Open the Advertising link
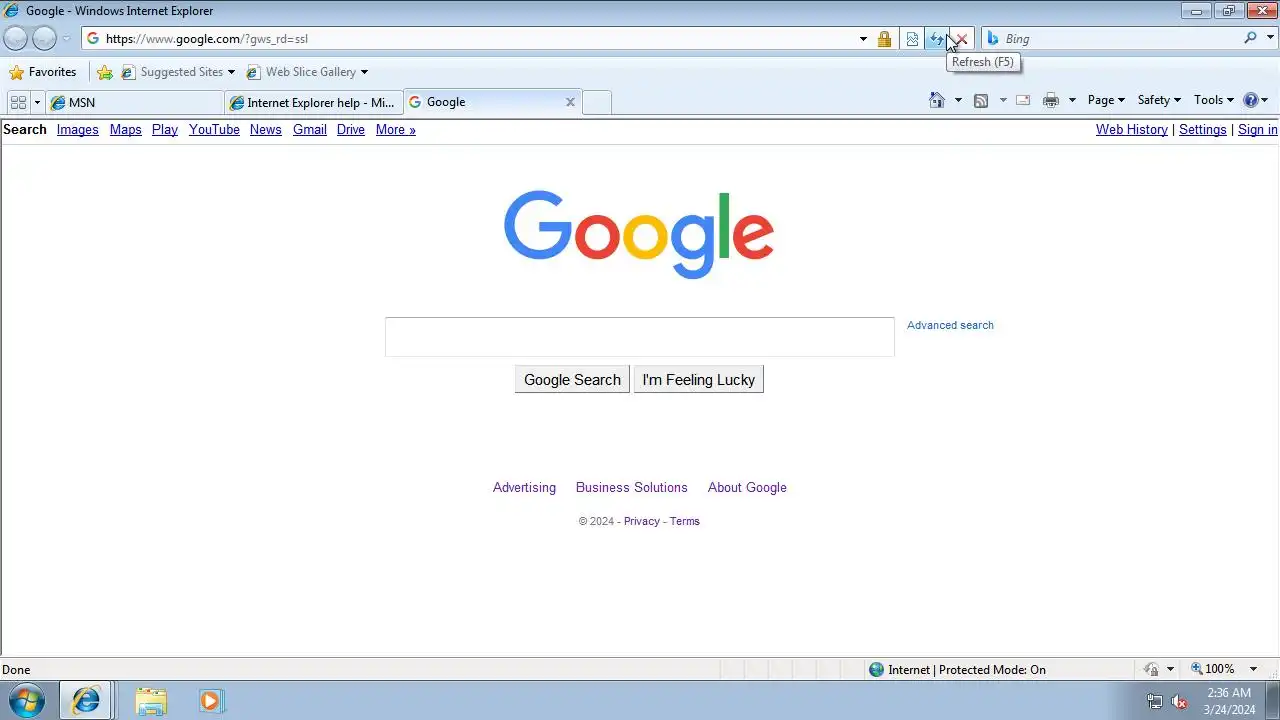Screen dimensions: 1280x720 pos(524,488)
